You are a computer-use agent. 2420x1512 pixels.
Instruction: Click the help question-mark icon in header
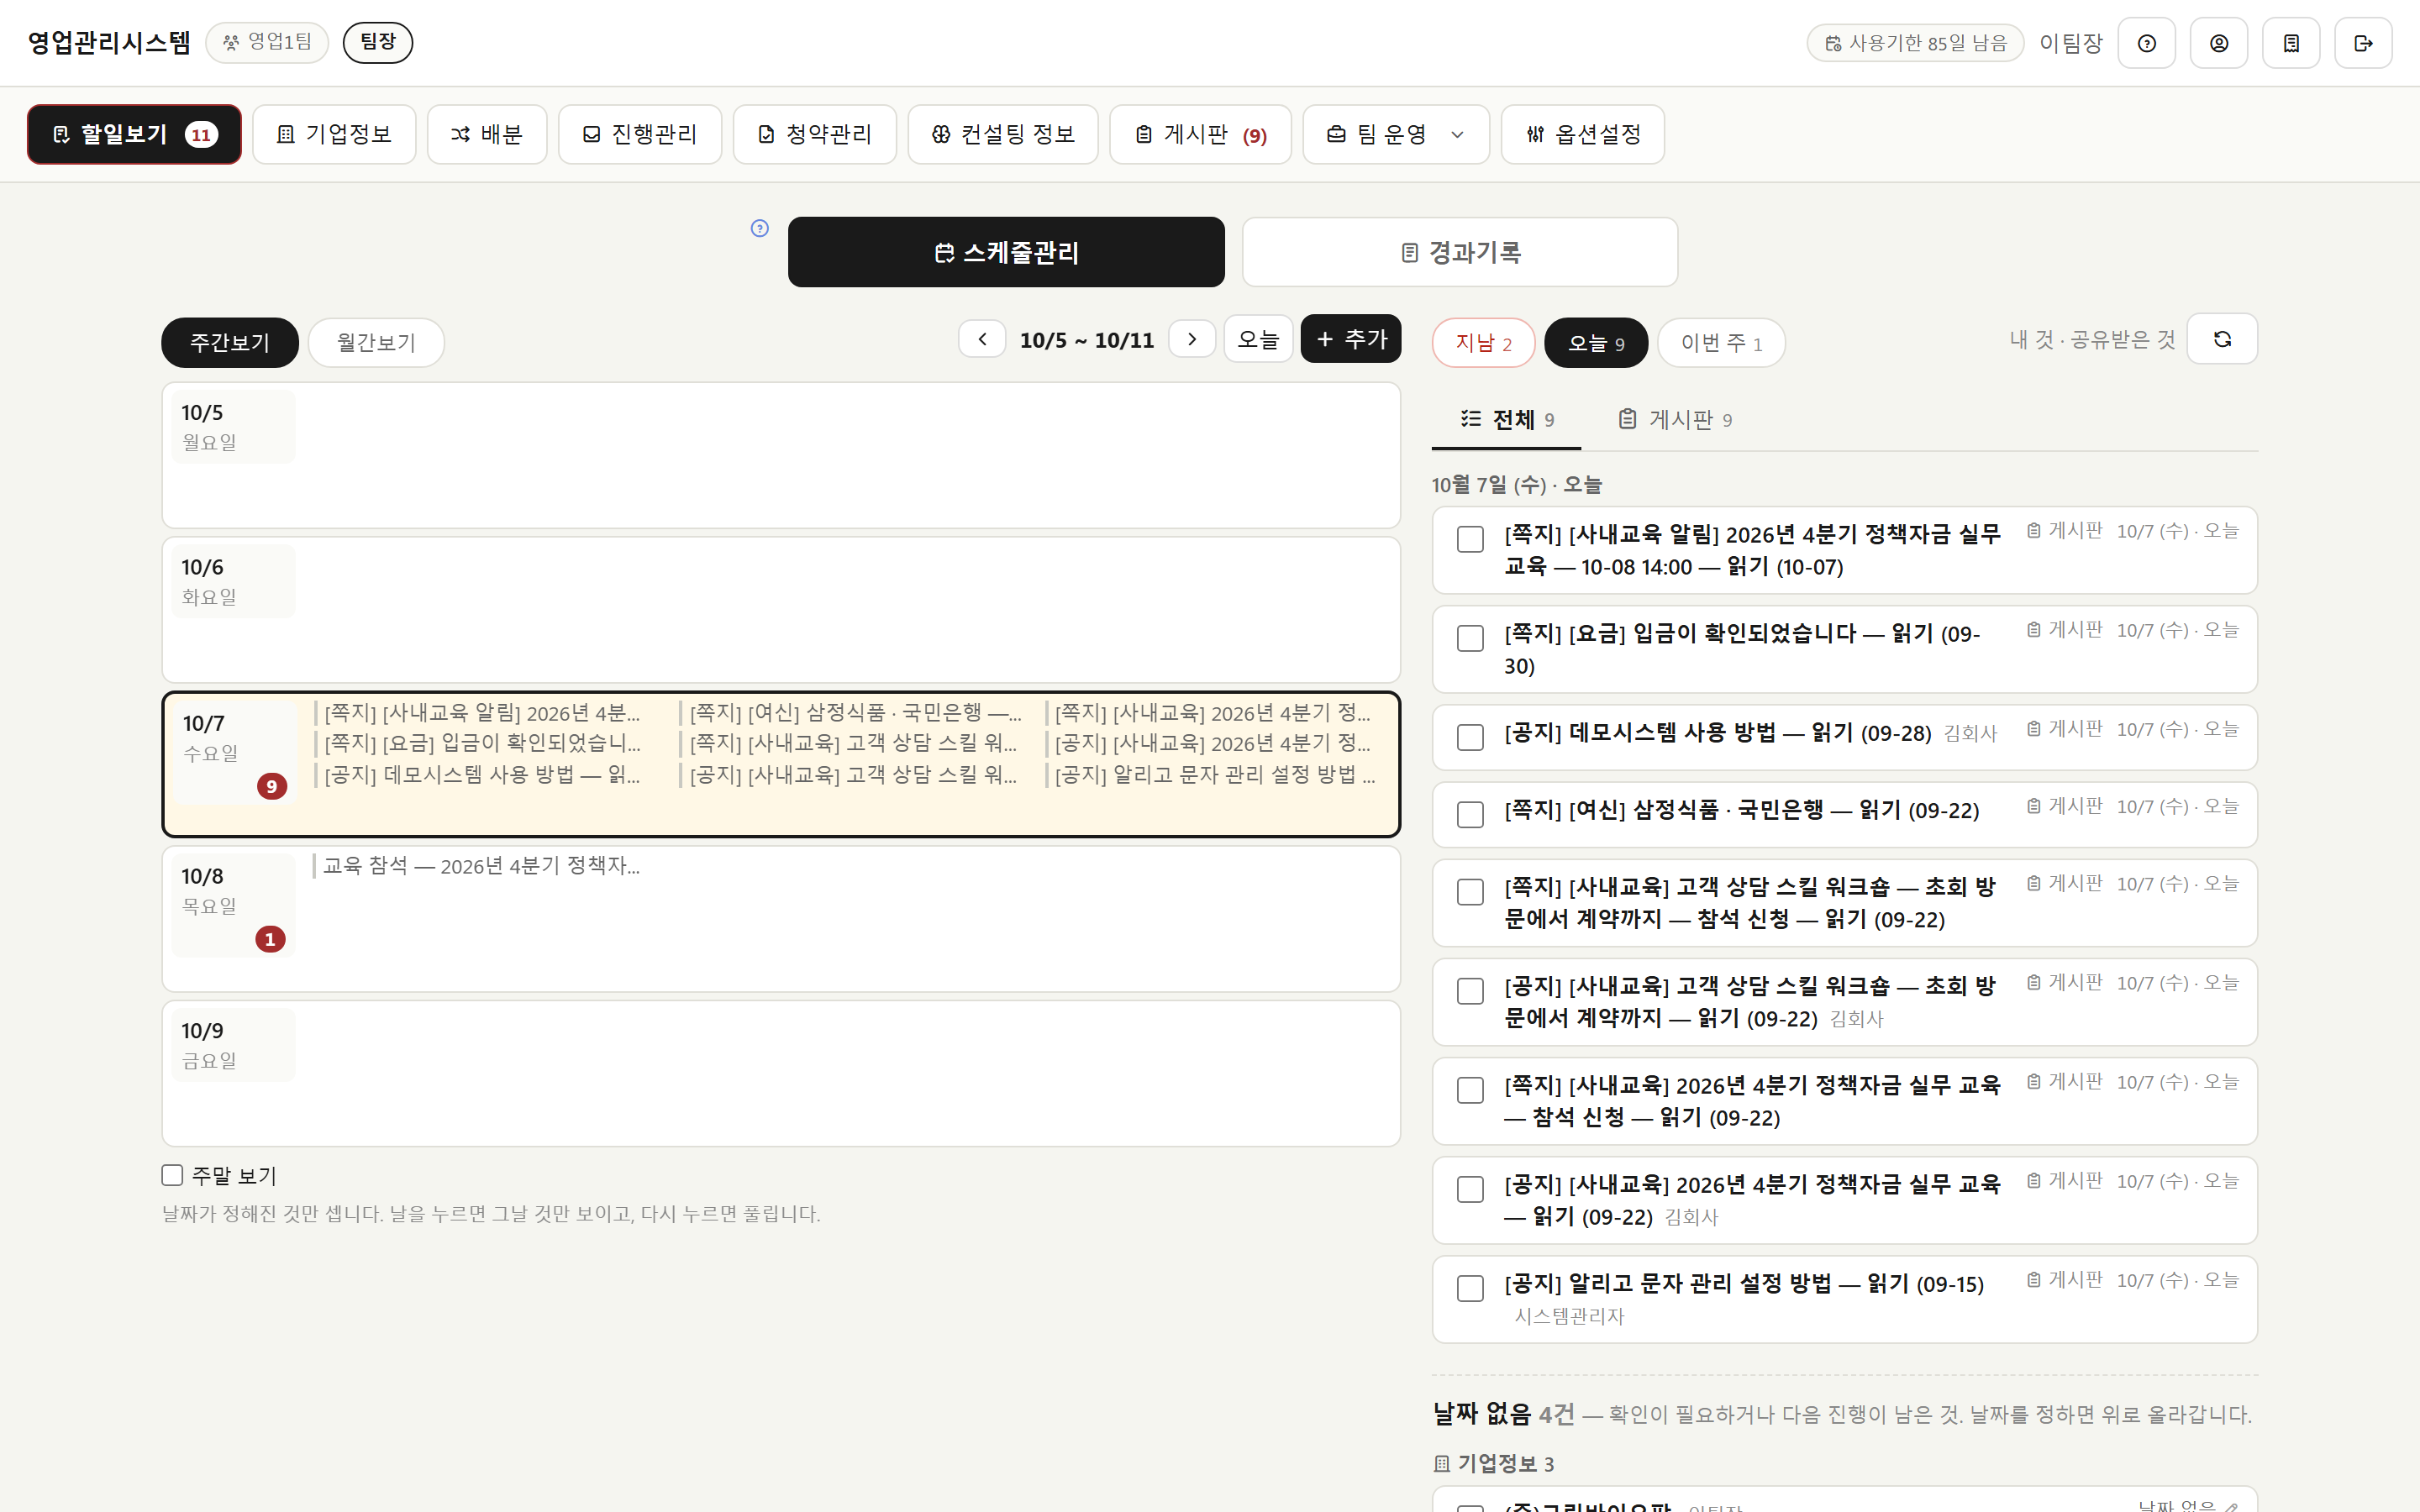(2146, 43)
